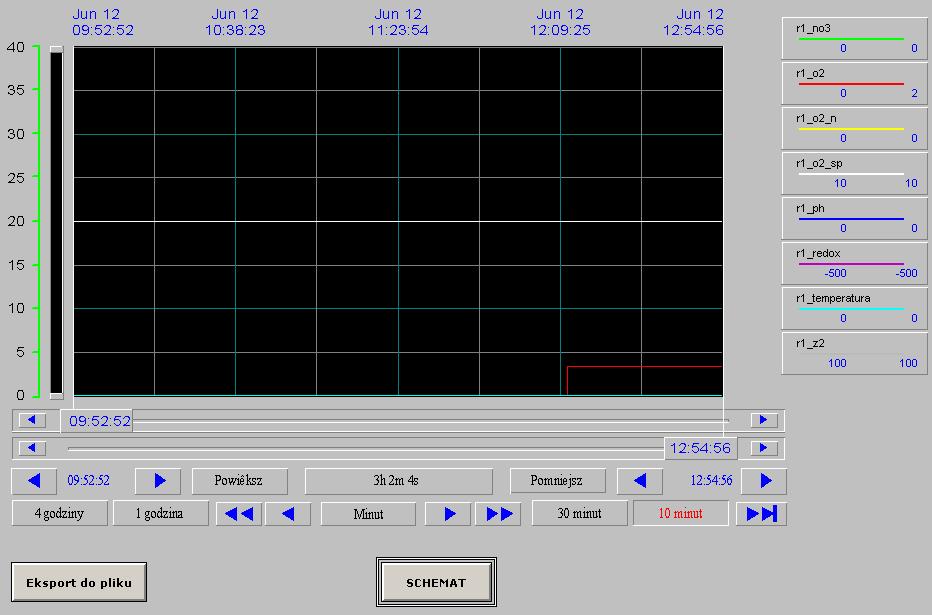Click the Pomniejsz zoom out button
Viewport: 932px width, 615px height.
pos(558,481)
